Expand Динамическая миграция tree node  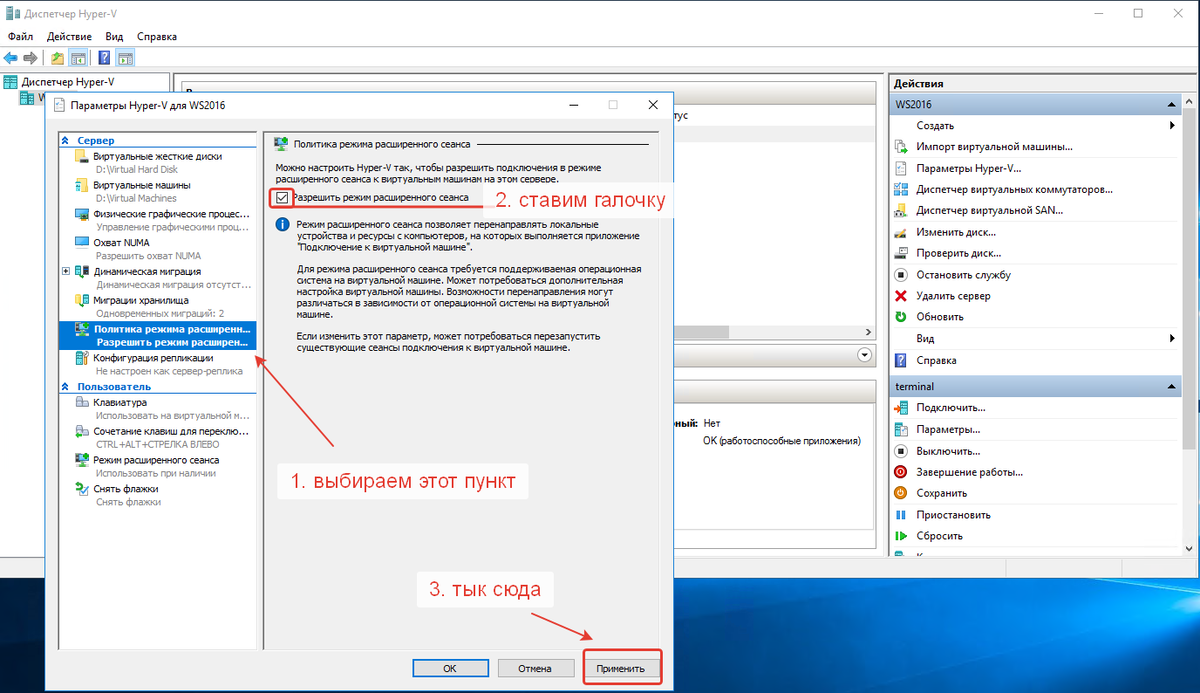click(66, 271)
